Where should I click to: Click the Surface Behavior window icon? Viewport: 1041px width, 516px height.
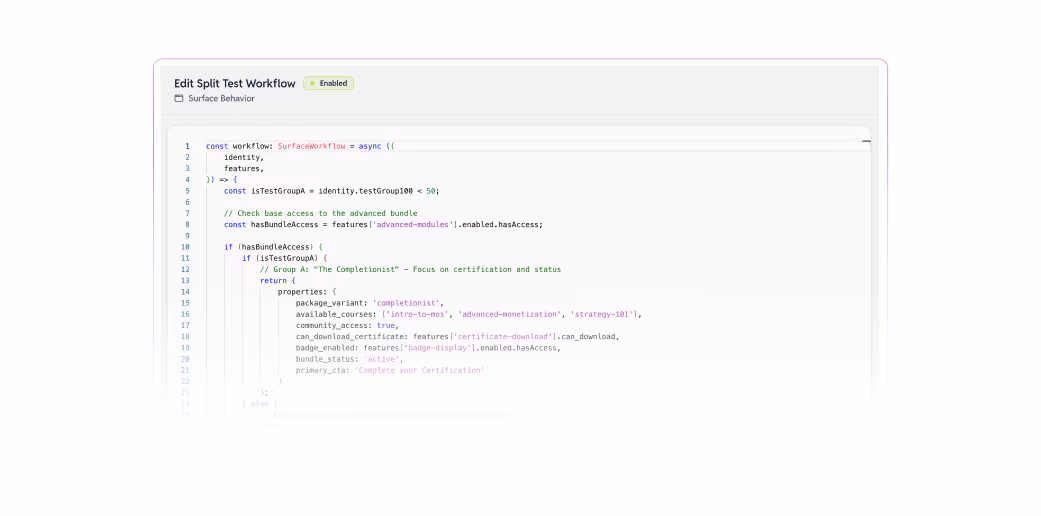(x=179, y=98)
